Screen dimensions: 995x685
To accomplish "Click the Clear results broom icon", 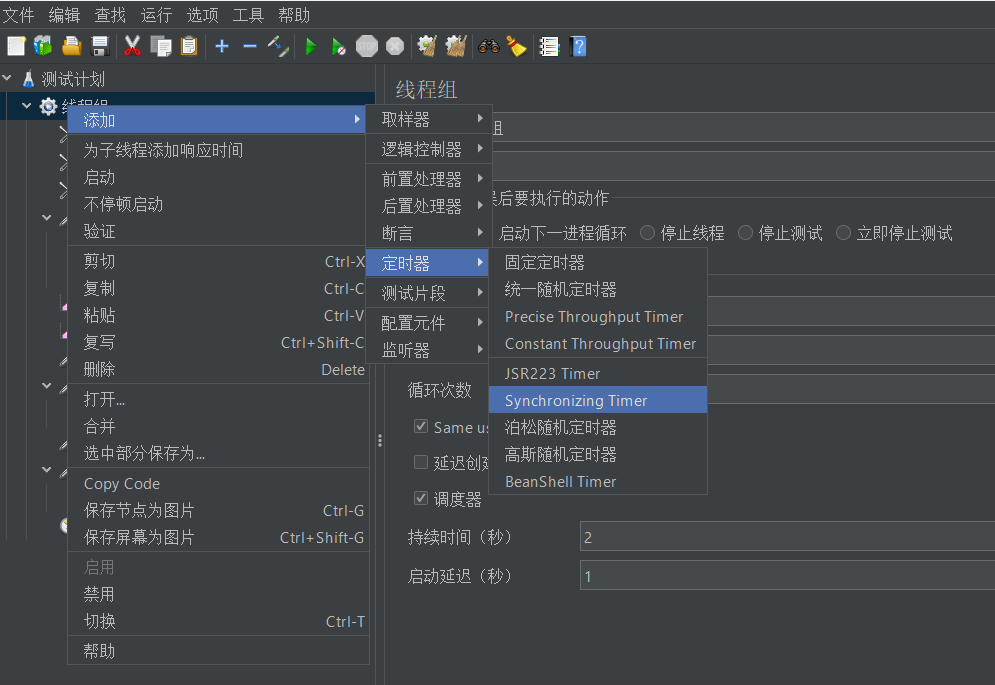I will (427, 46).
